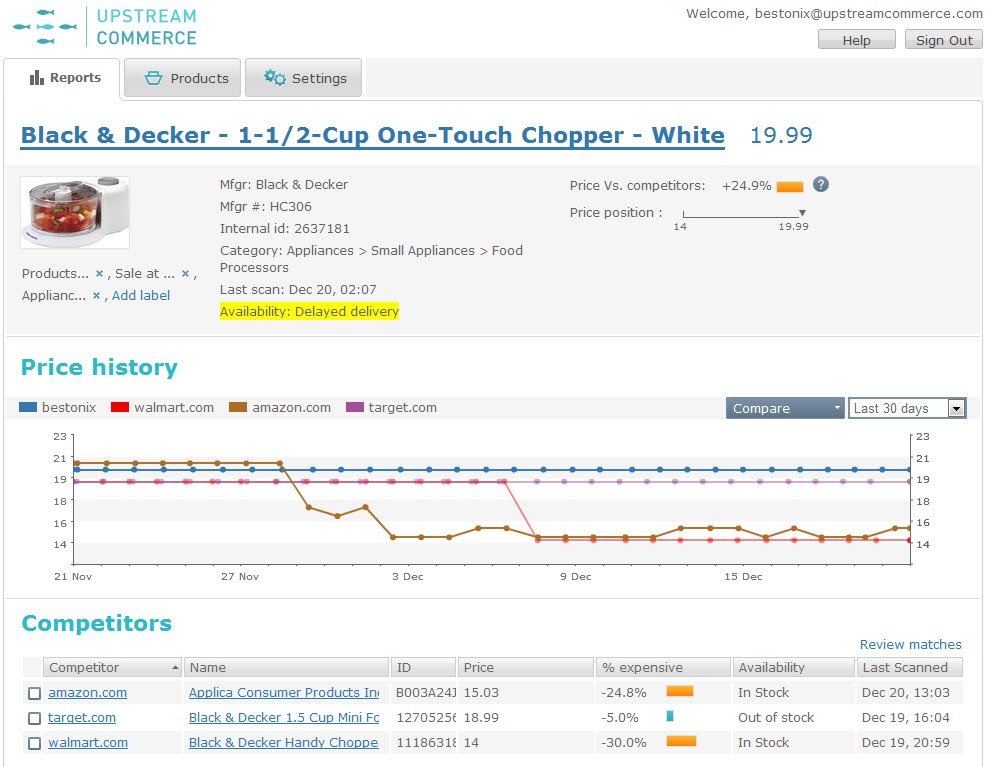The height and width of the screenshot is (767, 988).
Task: Click the -24.8% expensive value
Action: (x=624, y=693)
